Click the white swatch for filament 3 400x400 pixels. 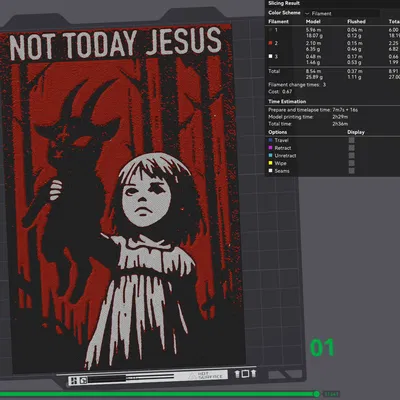pyautogui.click(x=271, y=56)
